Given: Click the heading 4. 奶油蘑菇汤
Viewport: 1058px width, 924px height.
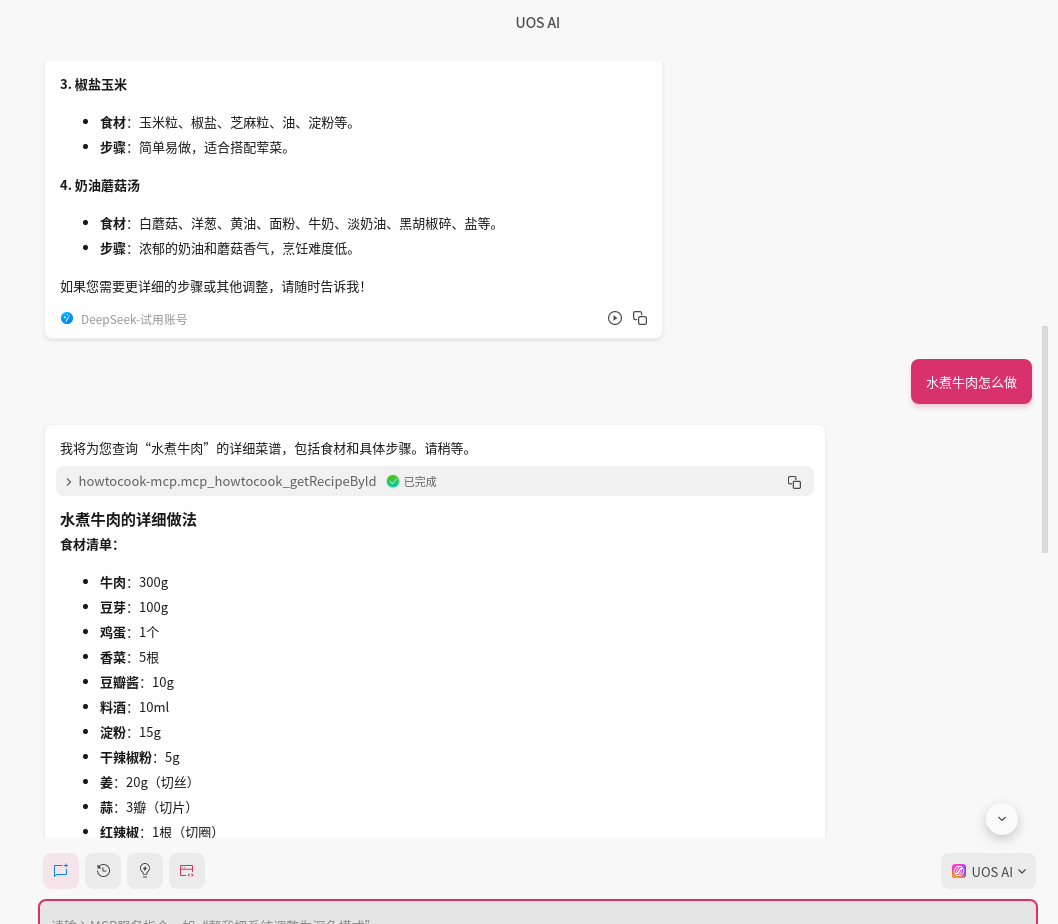Looking at the screenshot, I should point(100,186).
